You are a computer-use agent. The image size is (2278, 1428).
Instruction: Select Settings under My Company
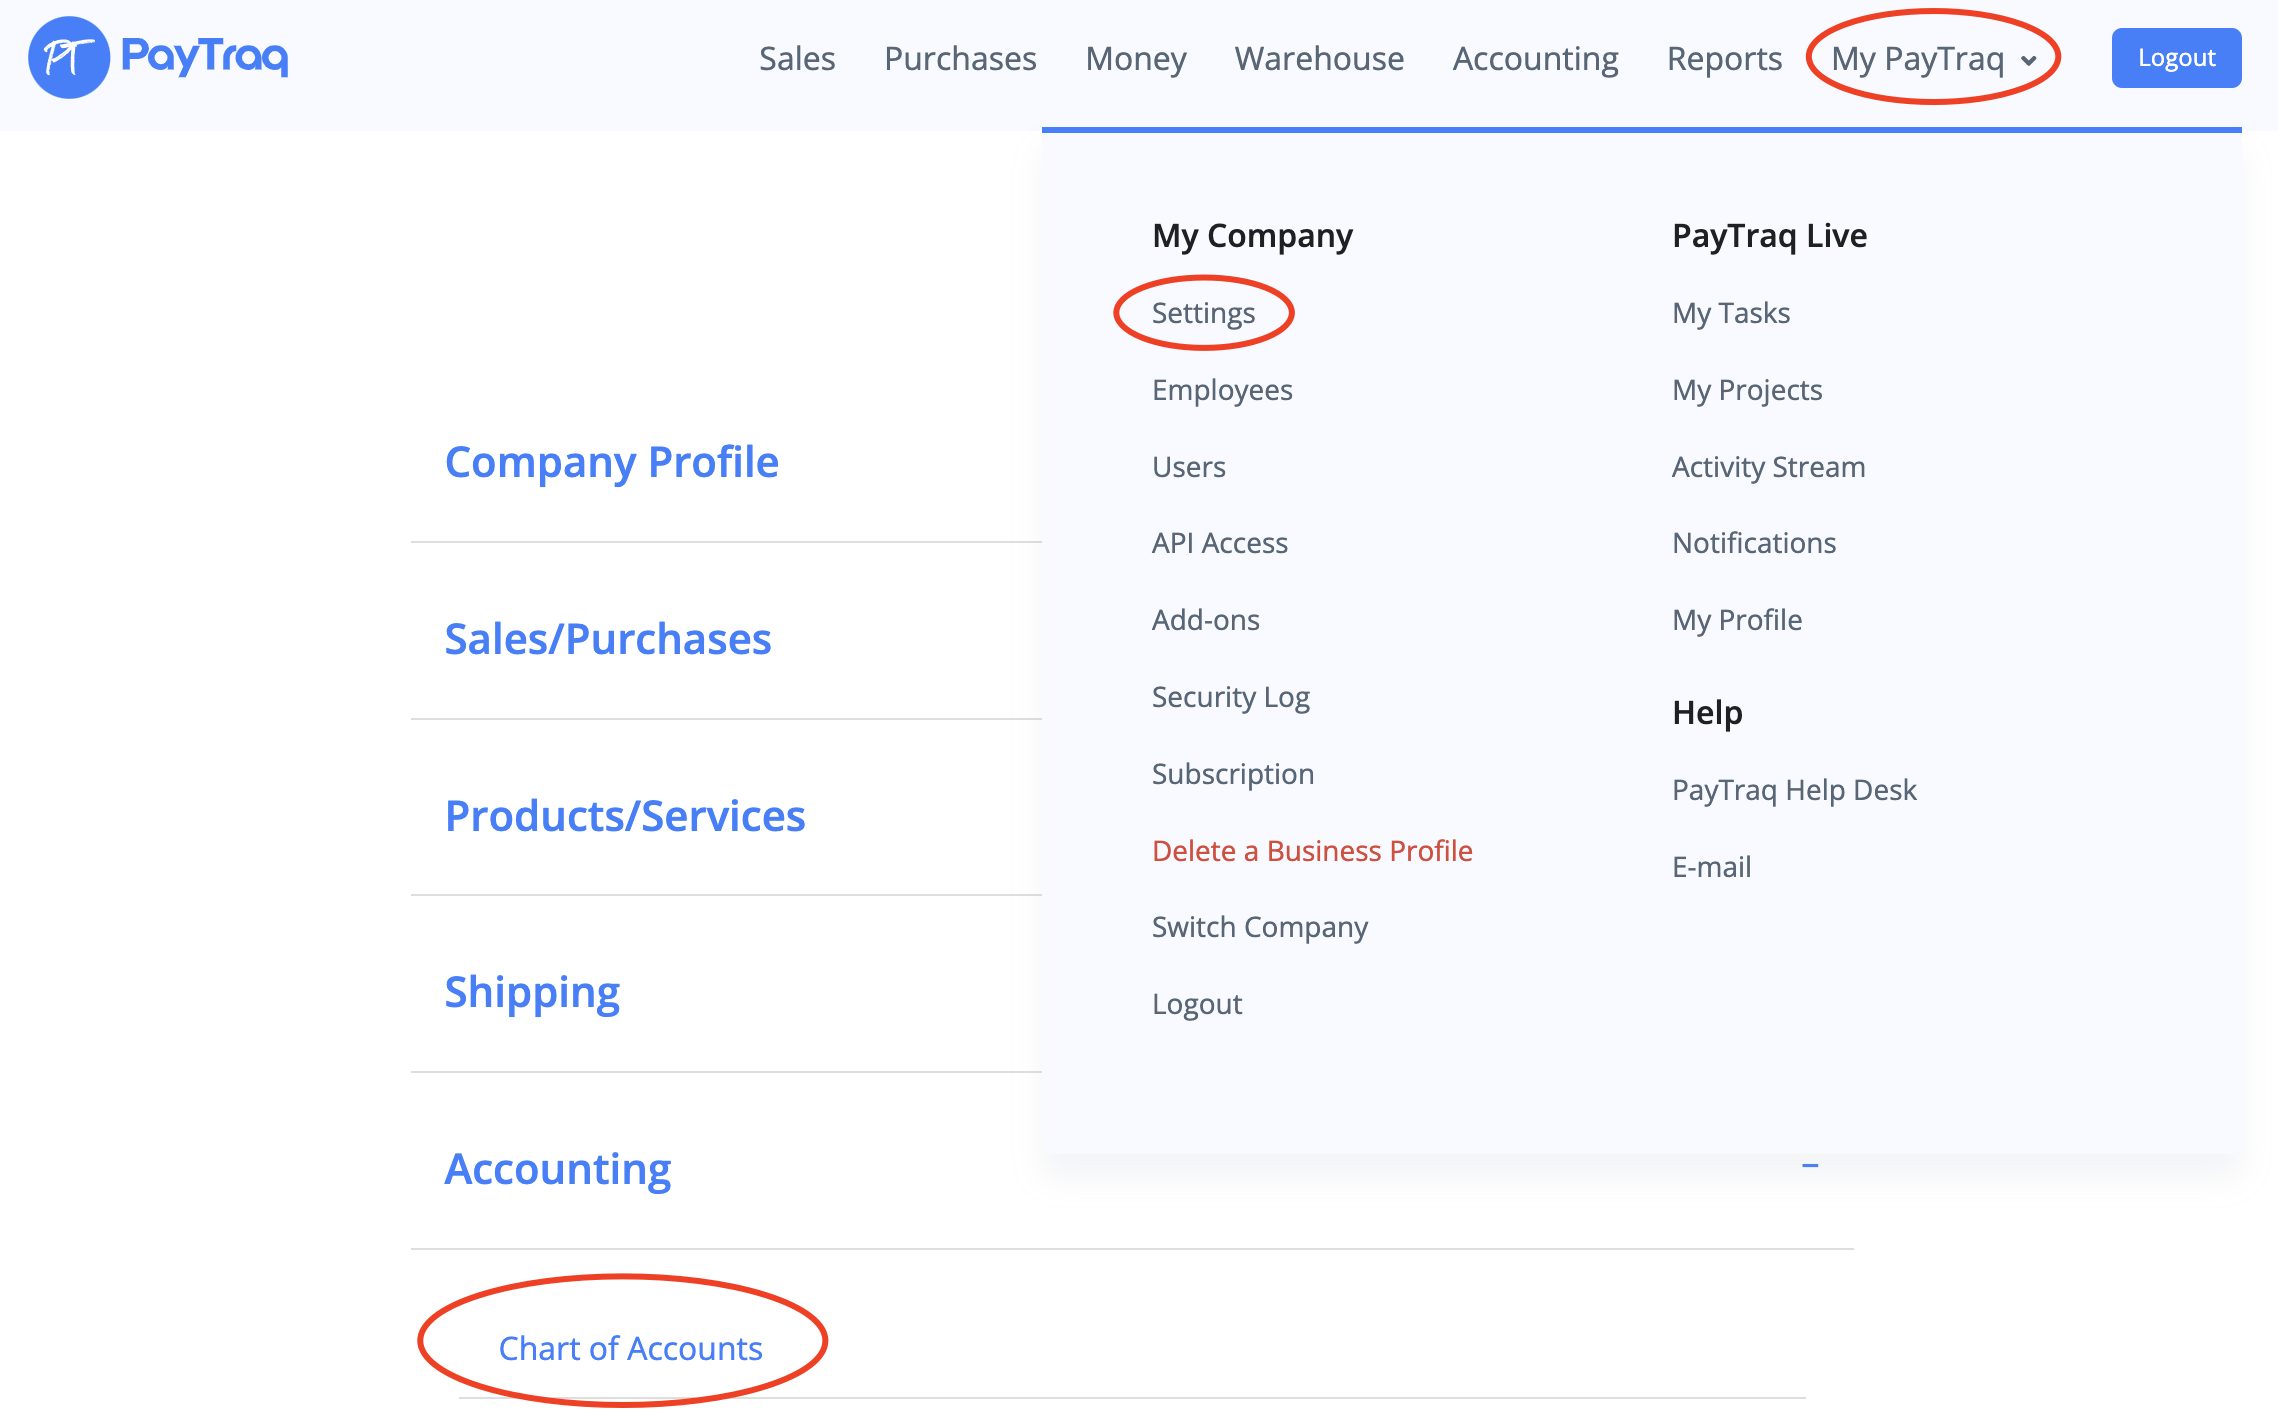pos(1202,313)
